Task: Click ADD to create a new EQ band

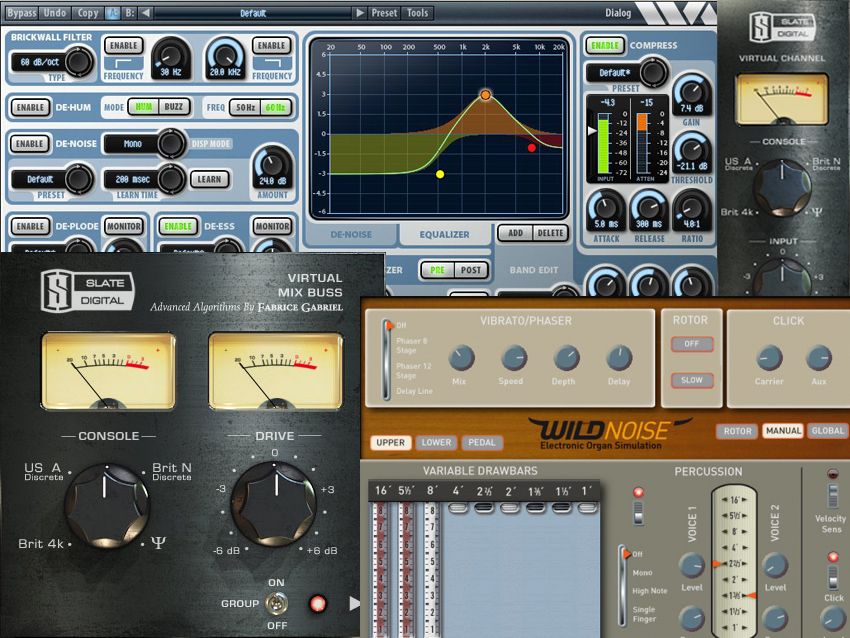Action: click(516, 232)
